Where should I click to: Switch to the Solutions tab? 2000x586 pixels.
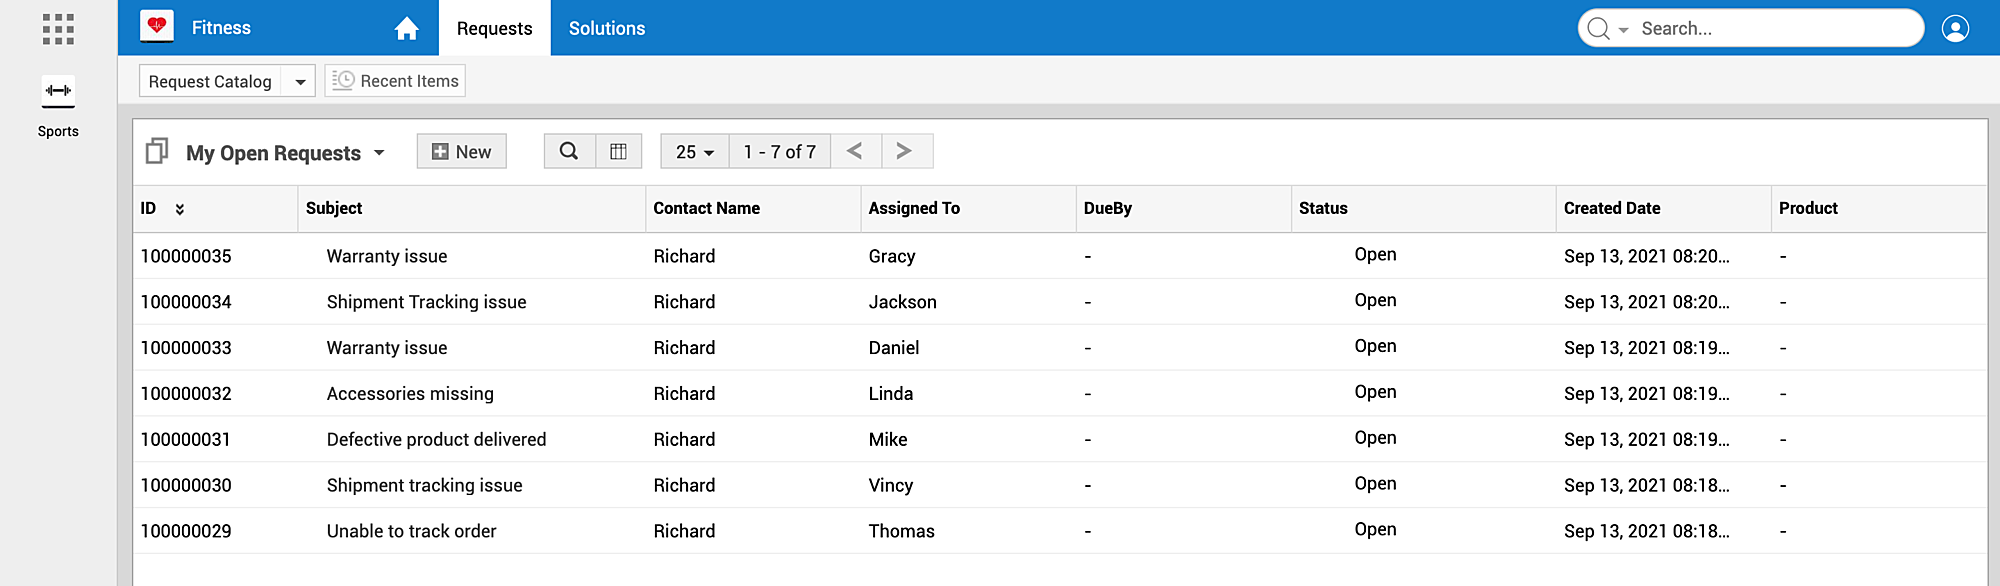(607, 29)
